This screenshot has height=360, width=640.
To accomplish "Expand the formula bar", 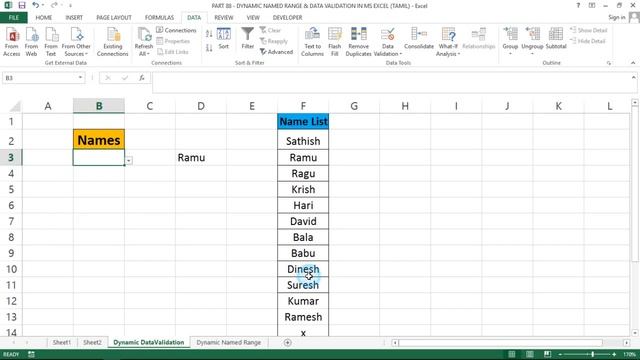I will (x=633, y=77).
